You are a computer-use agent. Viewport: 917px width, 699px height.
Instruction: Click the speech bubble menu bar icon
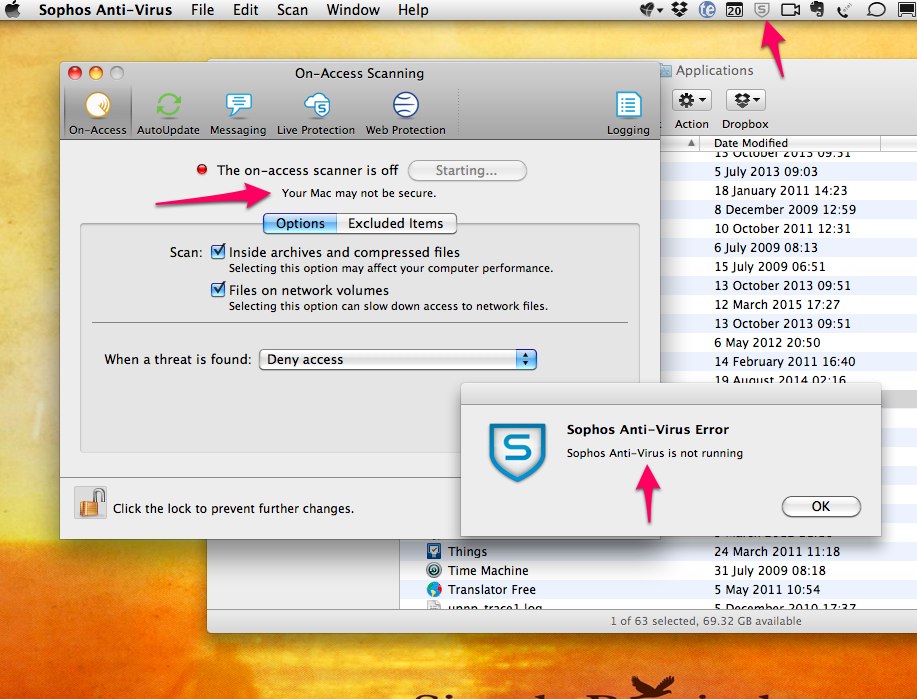(x=875, y=10)
